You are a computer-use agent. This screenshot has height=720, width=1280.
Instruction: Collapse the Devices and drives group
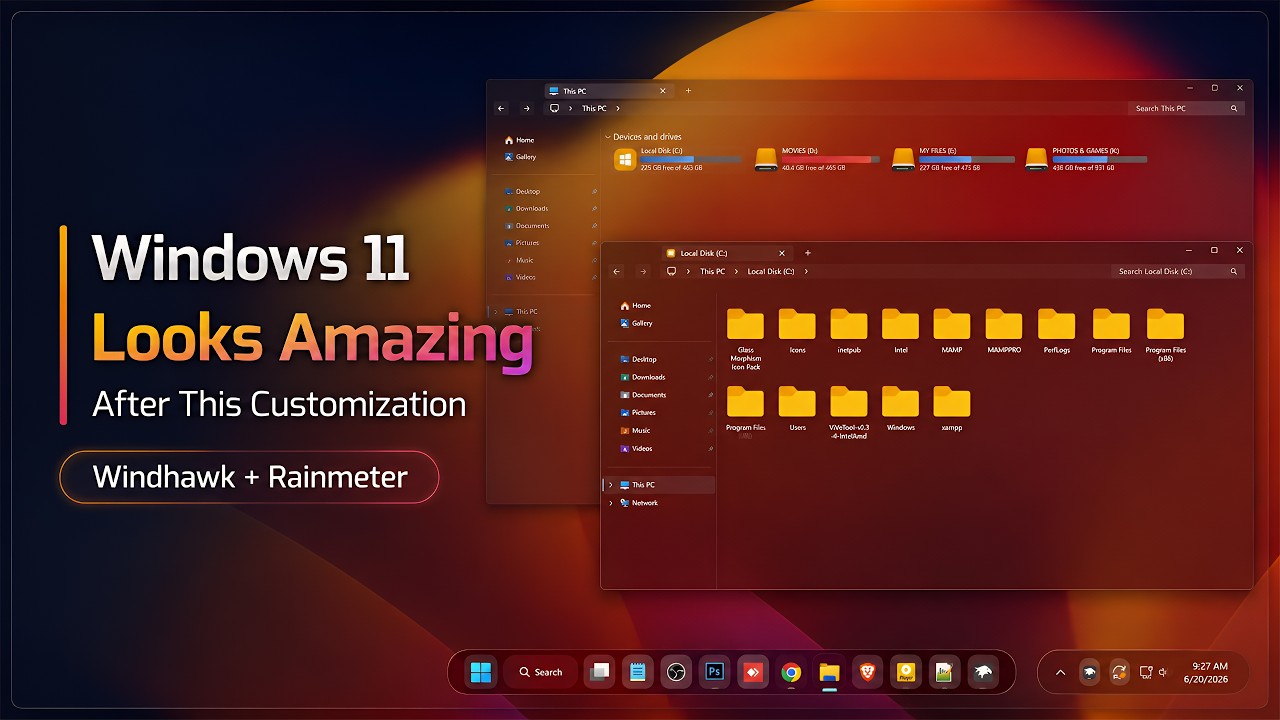point(608,137)
